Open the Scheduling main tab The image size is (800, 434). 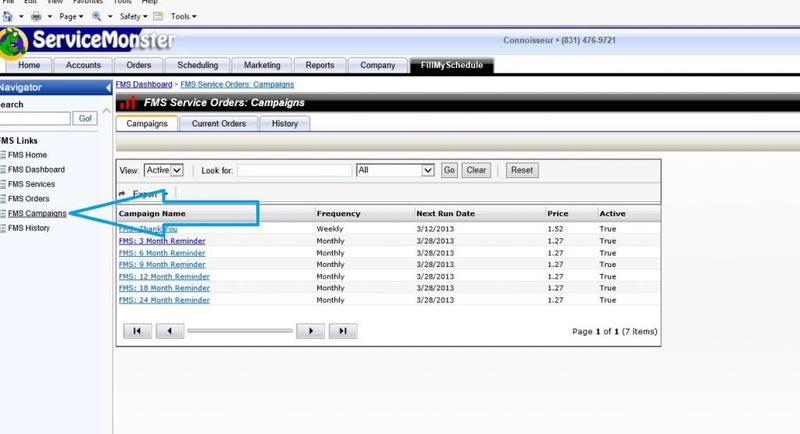pyautogui.click(x=197, y=66)
